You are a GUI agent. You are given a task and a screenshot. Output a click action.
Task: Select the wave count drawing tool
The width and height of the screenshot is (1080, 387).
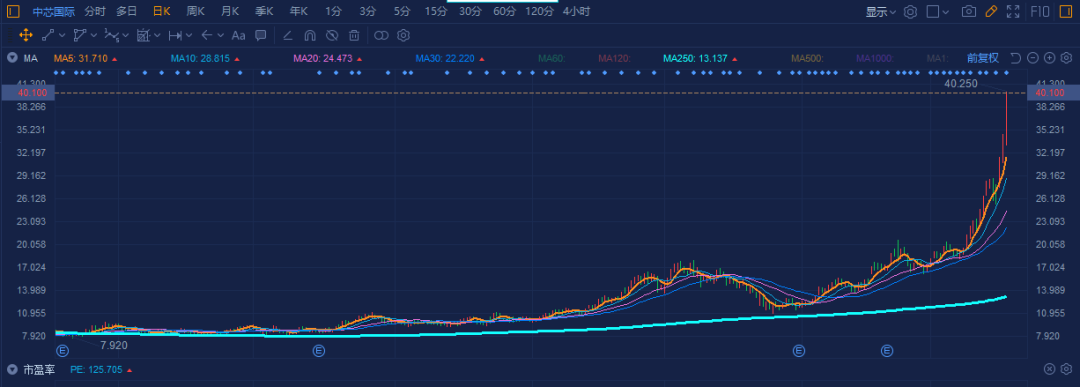coord(112,35)
